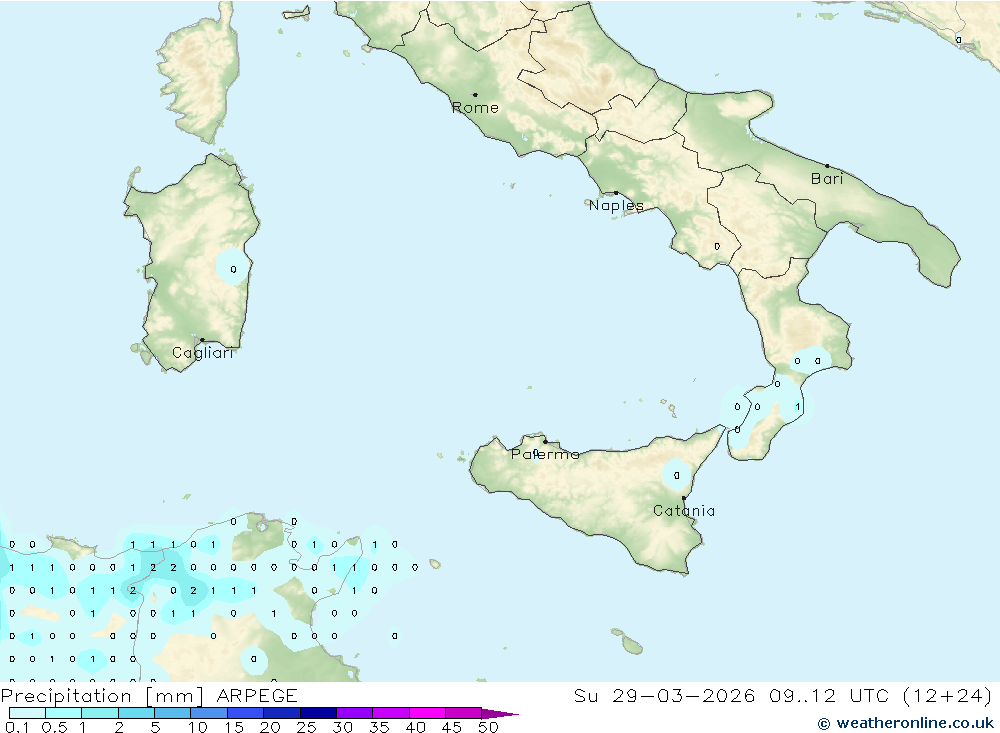
Task: Click the (12+24) forecast run text
Action: pos(947,695)
